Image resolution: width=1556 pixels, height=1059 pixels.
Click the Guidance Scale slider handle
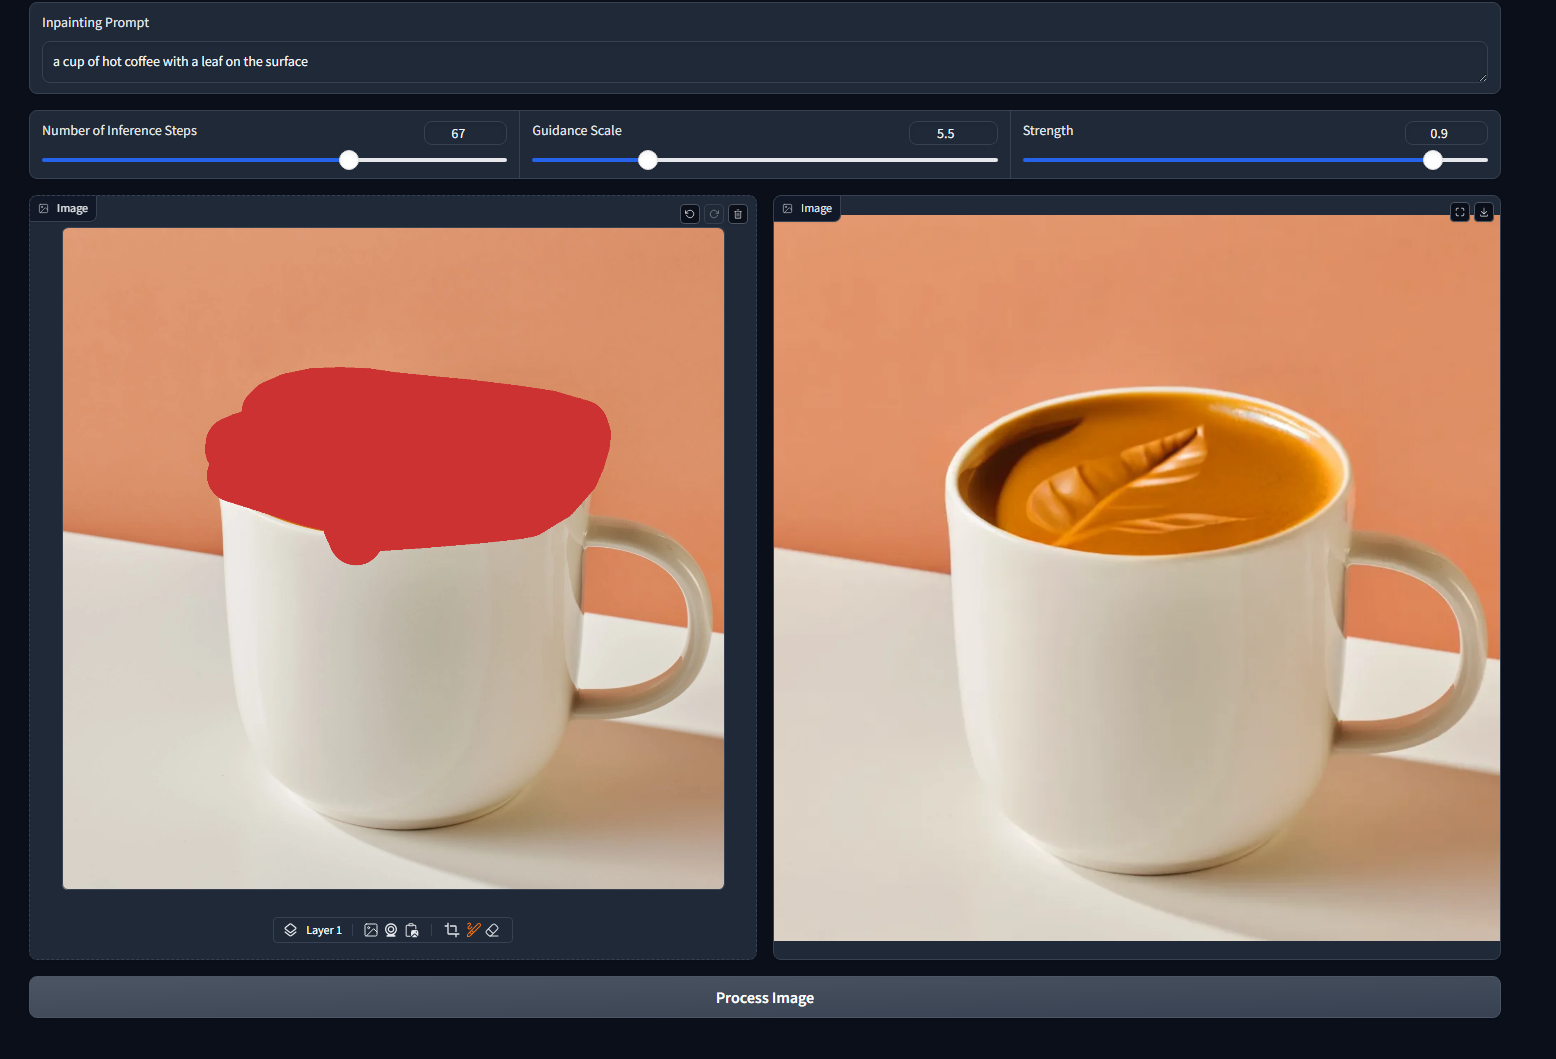648,160
